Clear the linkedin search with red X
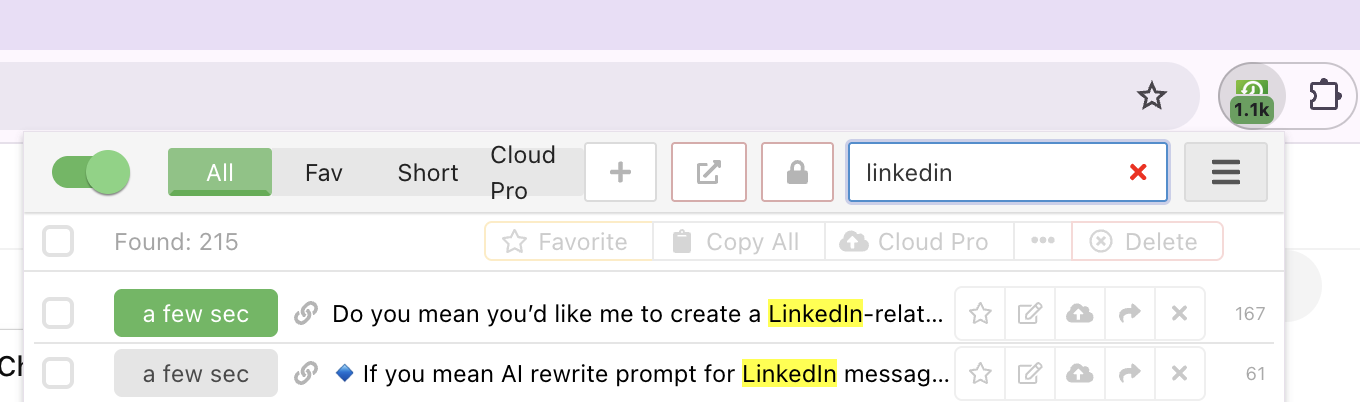Screen dimensions: 1360x402 pyautogui.click(x=1137, y=172)
